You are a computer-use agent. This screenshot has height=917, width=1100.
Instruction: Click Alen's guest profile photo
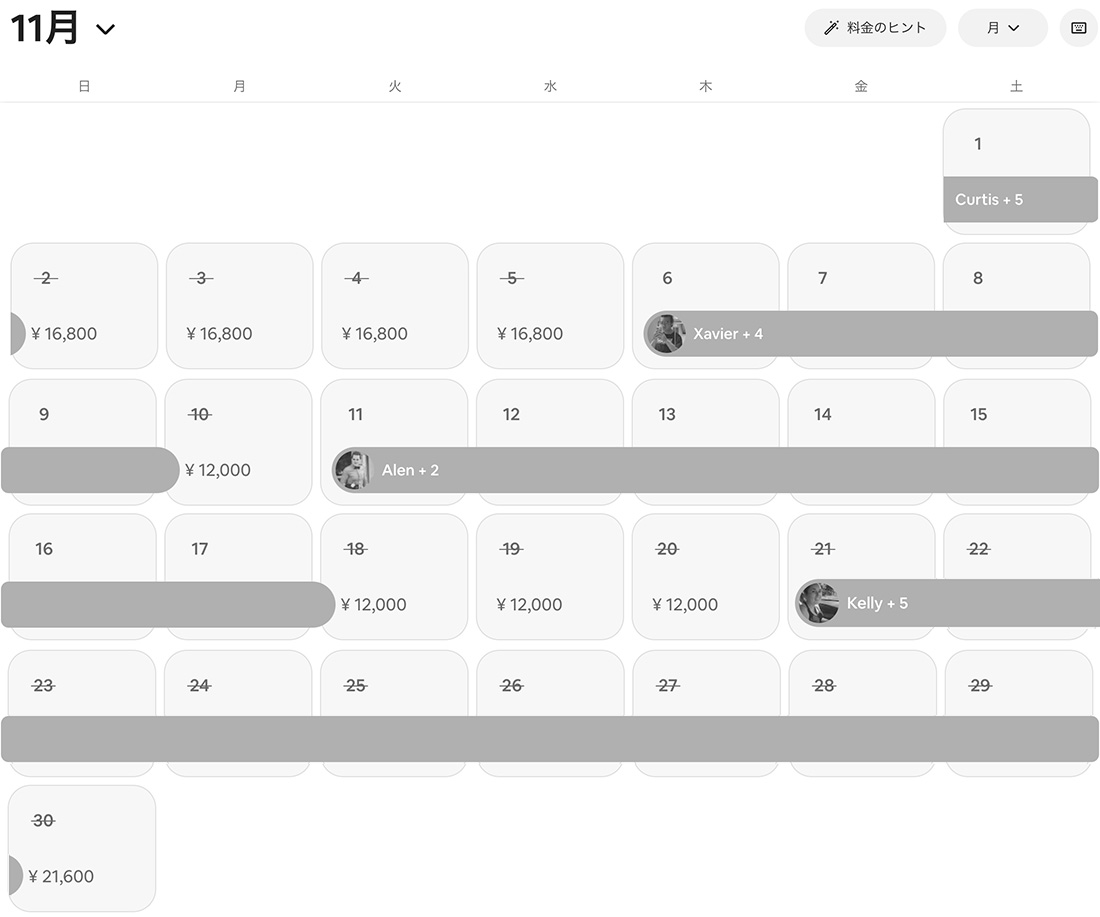click(353, 470)
